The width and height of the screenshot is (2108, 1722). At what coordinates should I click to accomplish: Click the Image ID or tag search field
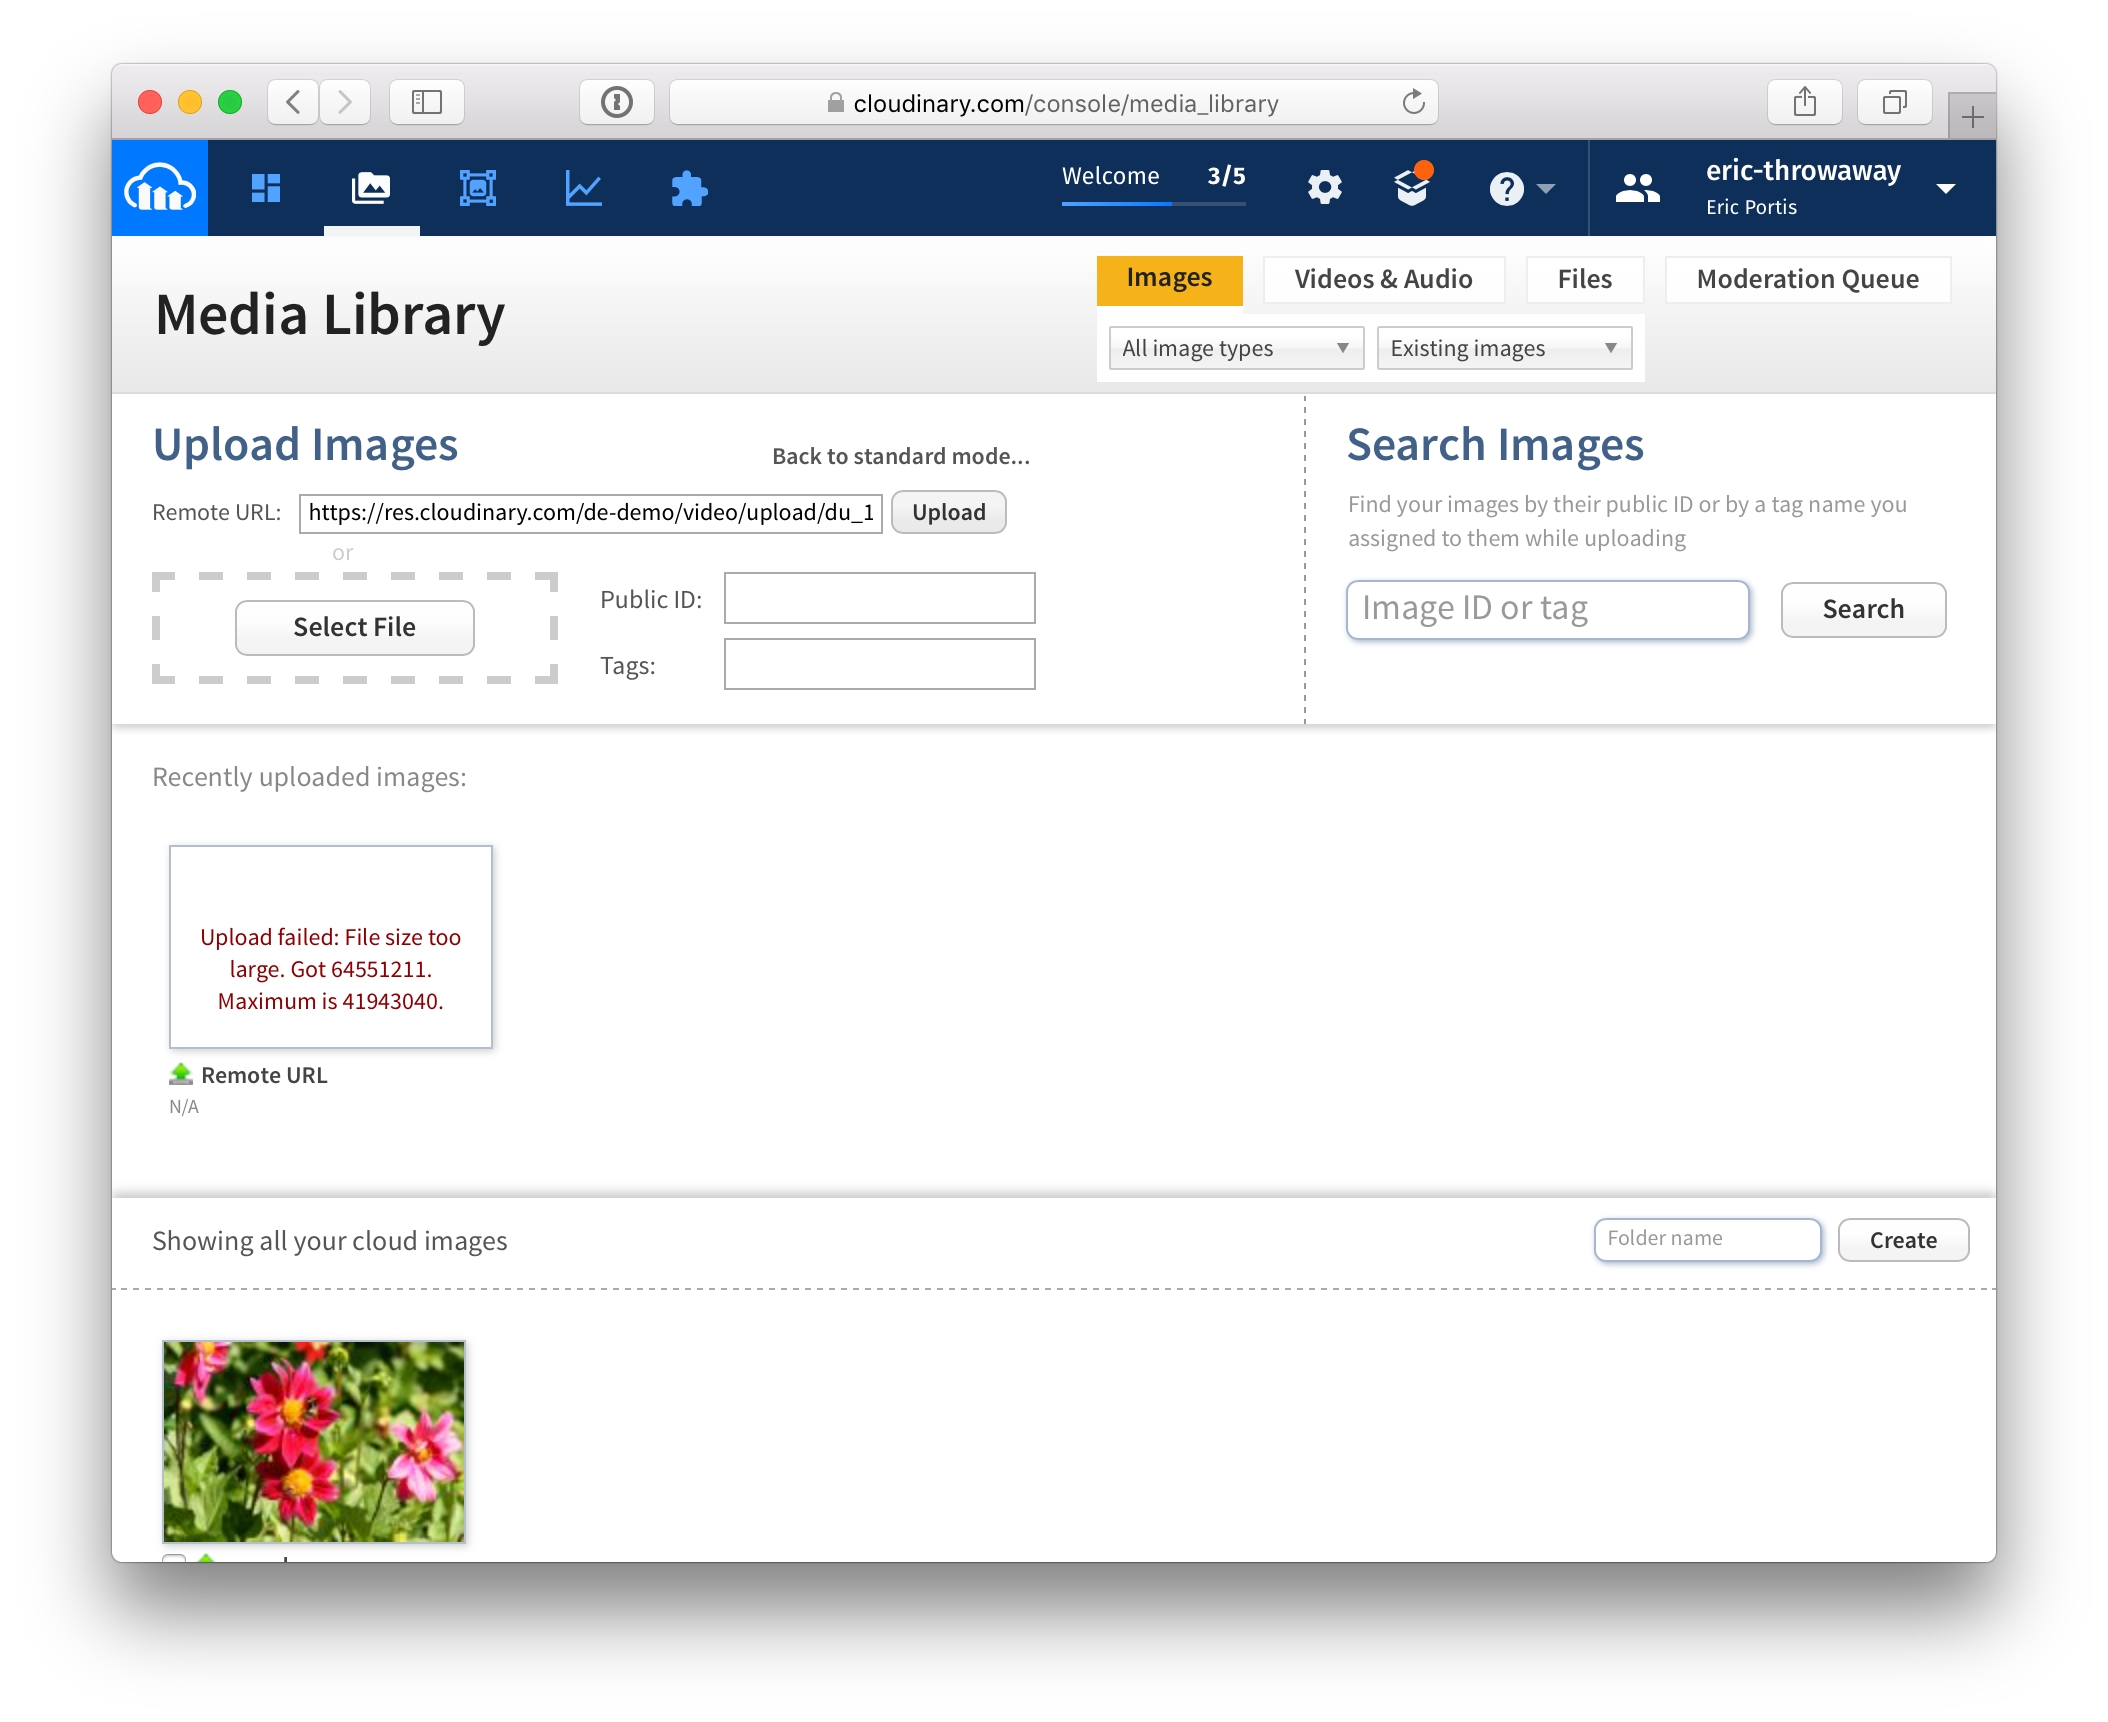pos(1547,609)
